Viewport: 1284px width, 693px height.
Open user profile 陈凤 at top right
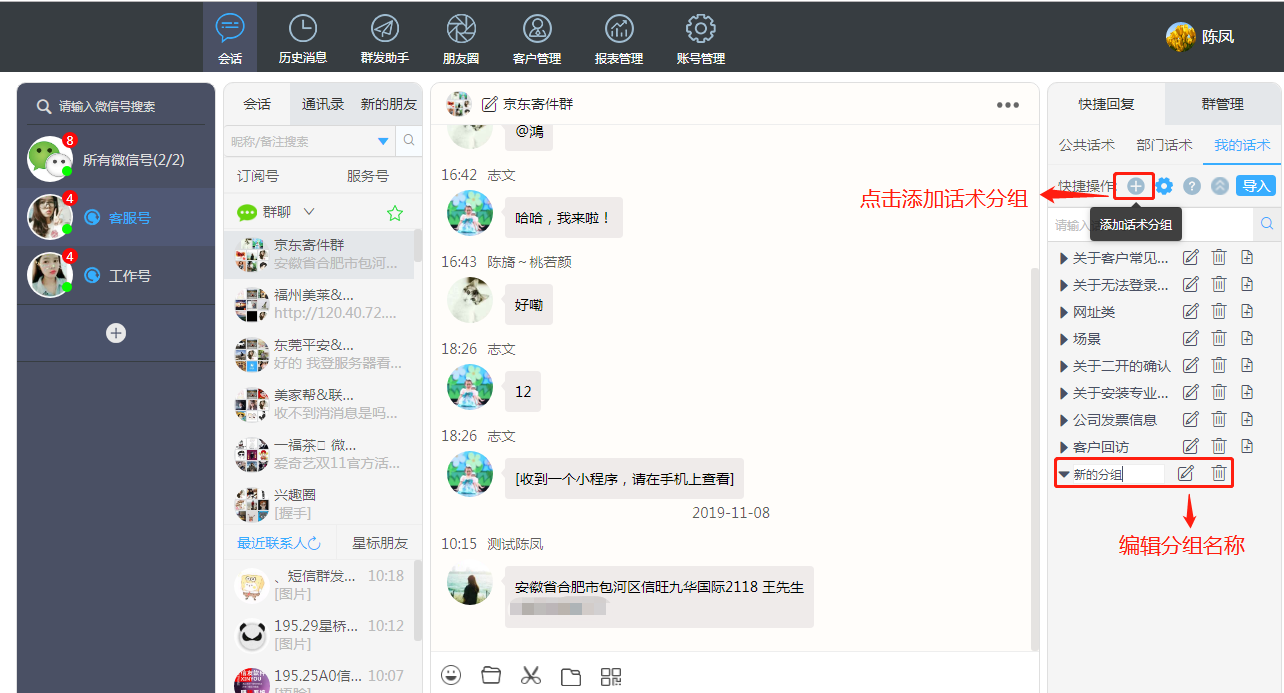click(1200, 37)
